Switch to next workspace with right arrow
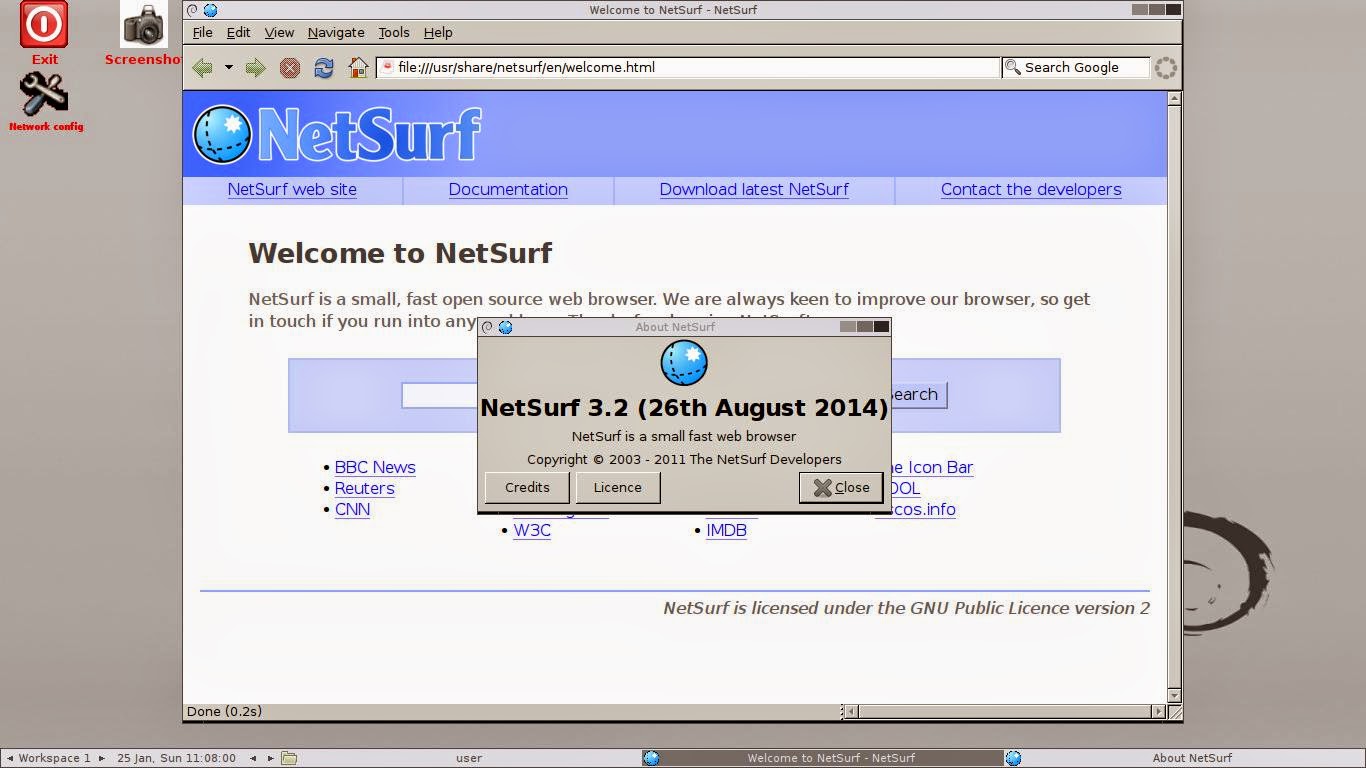Screen dimensions: 1366x768 (x=101, y=758)
